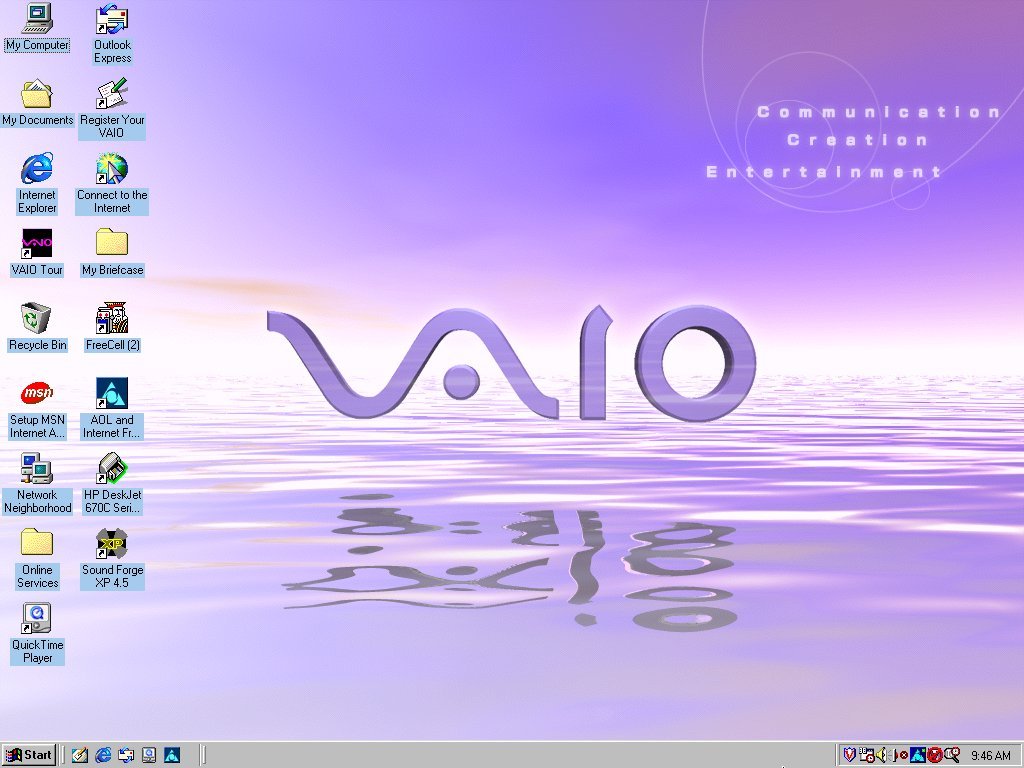Click the My Briefcase folder icon
The height and width of the screenshot is (768, 1024).
click(112, 252)
